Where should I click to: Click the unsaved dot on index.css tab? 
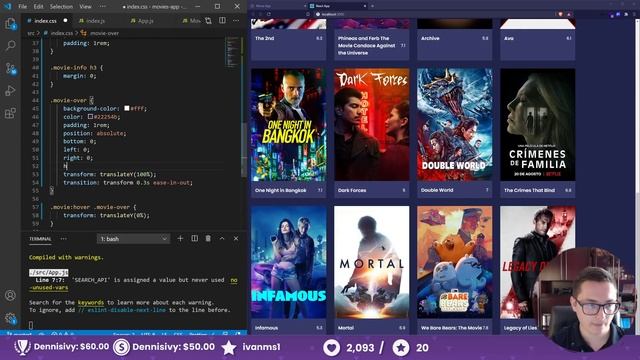click(x=65, y=20)
